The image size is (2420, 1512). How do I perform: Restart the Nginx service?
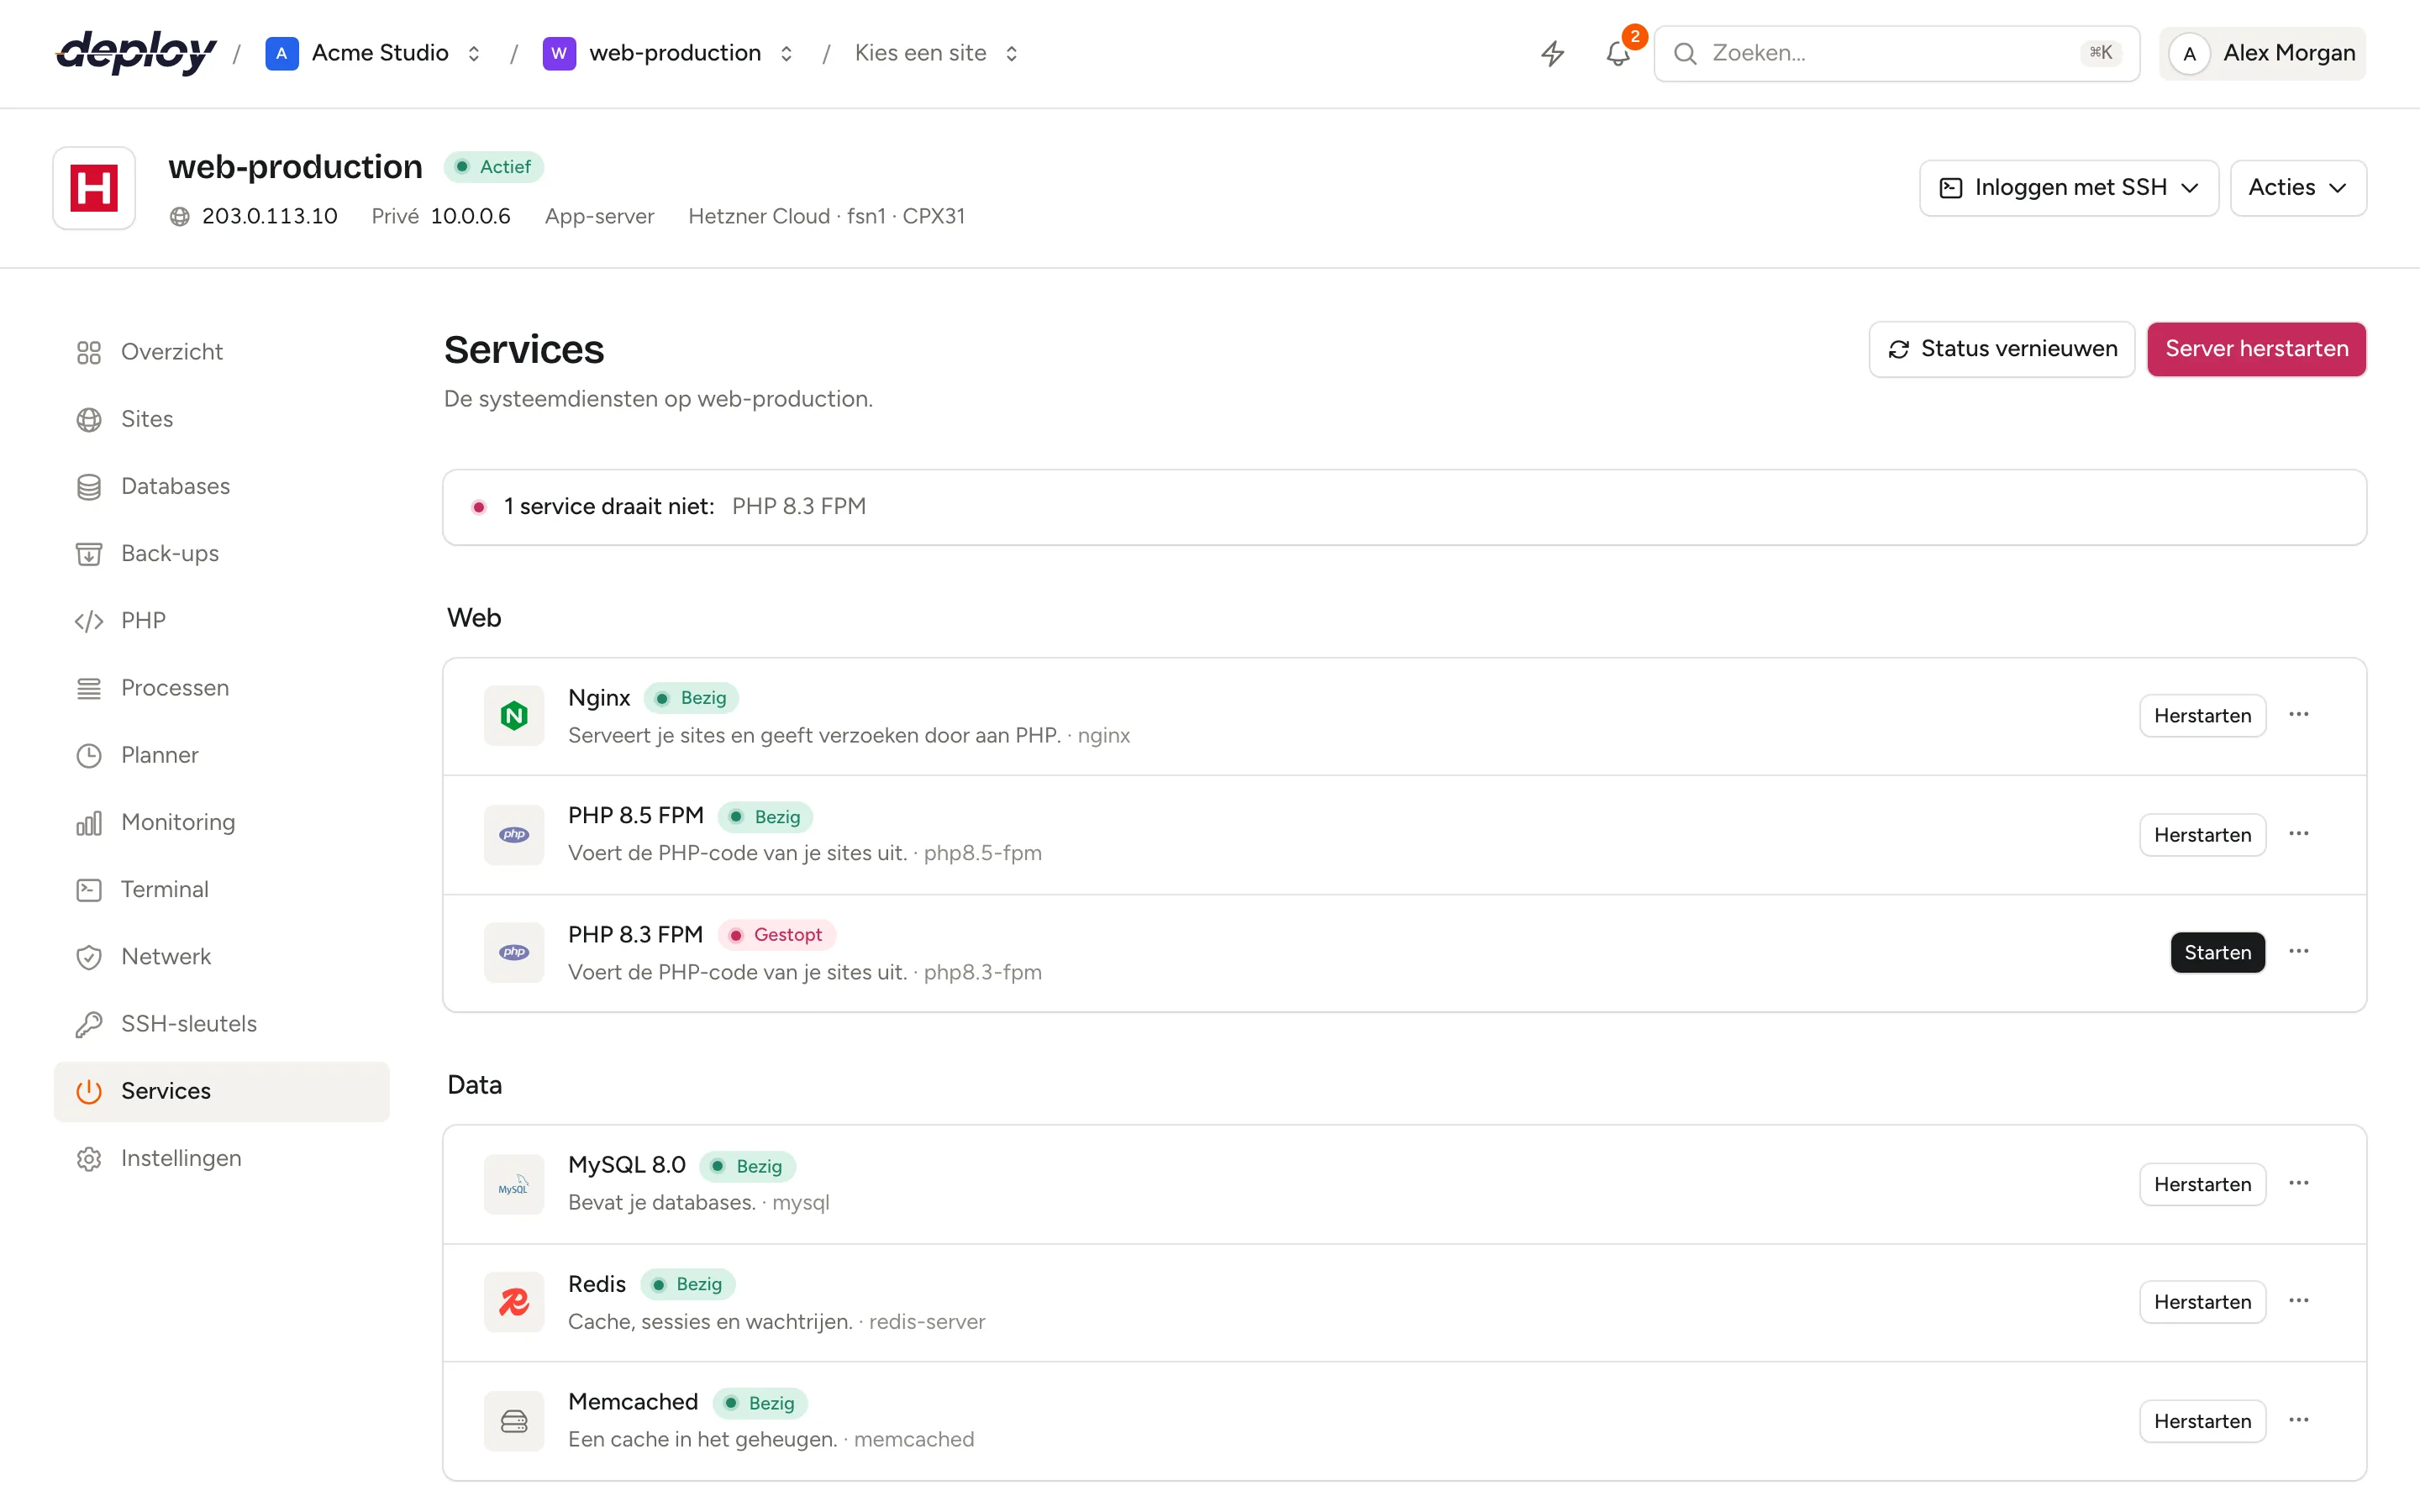(x=2202, y=716)
